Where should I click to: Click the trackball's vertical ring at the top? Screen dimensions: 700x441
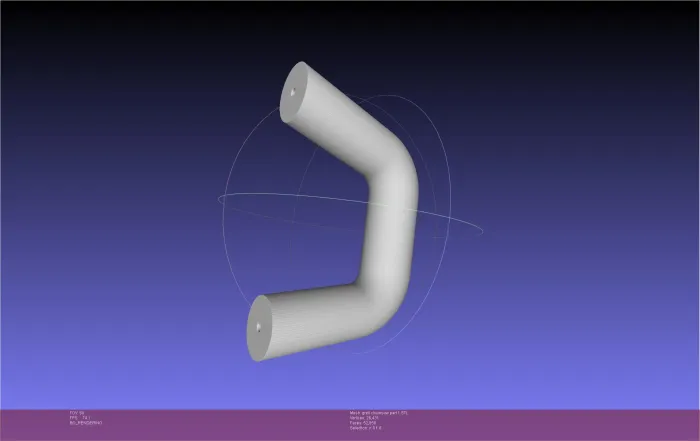(400, 97)
